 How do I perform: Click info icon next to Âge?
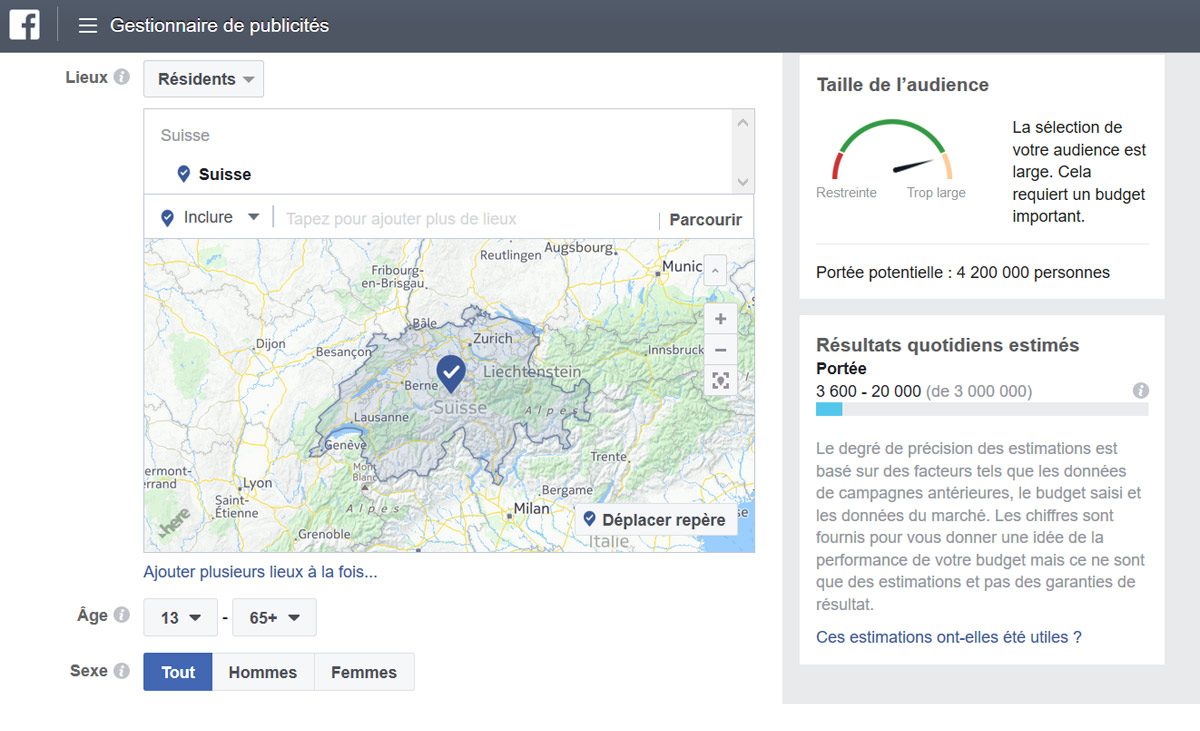[122, 616]
